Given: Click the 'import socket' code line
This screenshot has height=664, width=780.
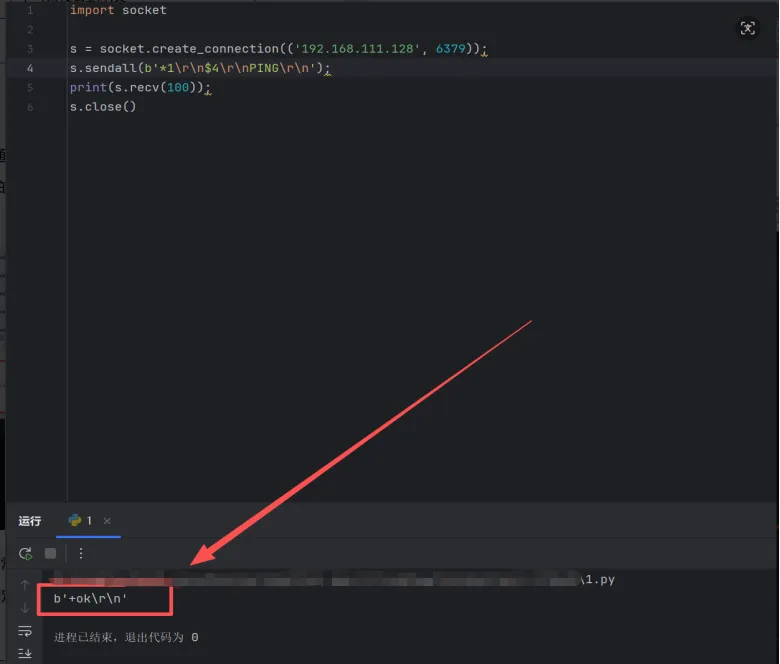Looking at the screenshot, I should click(118, 10).
